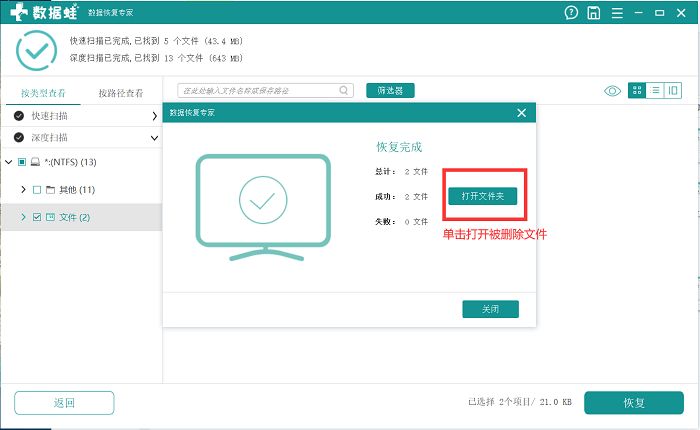Open the help chat bubble icon
700x430 pixels.
(571, 13)
